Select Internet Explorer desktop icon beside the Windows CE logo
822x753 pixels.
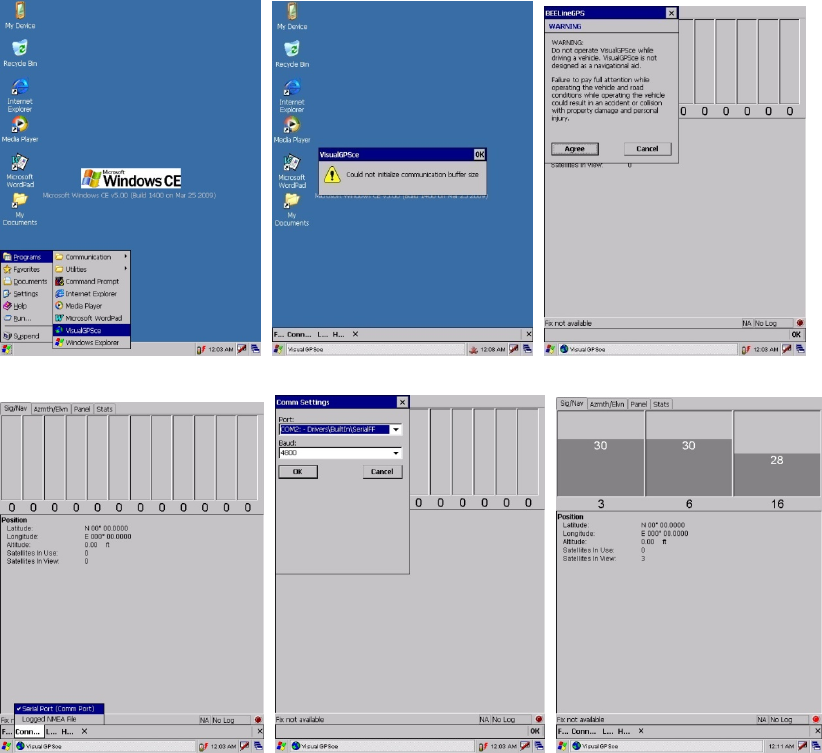pos(20,95)
